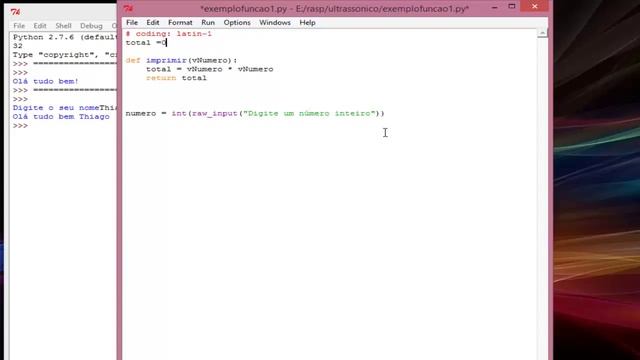This screenshot has height=360, width=640.
Task: Open Edit menu in the Python Shell window
Action: [x=40, y=26]
